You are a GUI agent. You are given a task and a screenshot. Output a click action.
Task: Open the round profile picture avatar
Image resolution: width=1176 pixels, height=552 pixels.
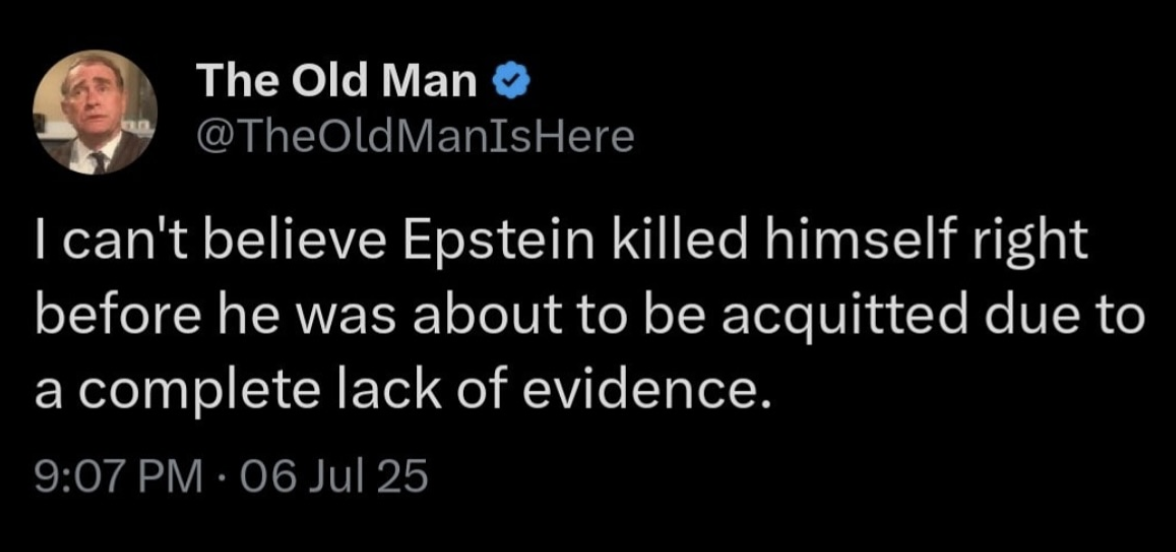click(x=95, y=113)
